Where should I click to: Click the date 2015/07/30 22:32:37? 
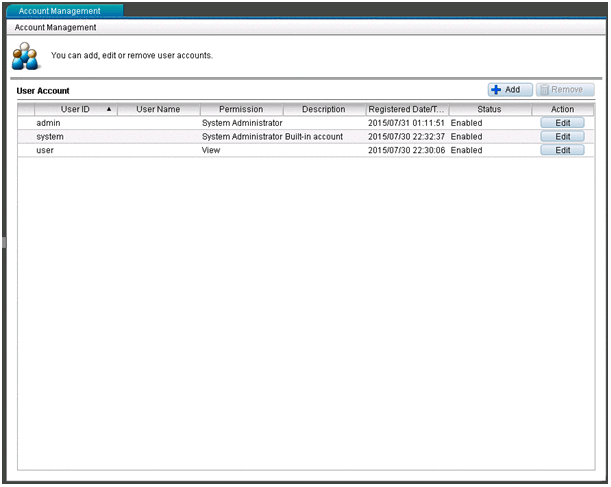(x=406, y=137)
